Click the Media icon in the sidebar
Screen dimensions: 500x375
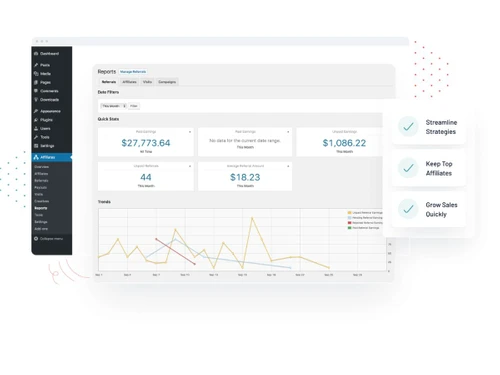(x=36, y=74)
